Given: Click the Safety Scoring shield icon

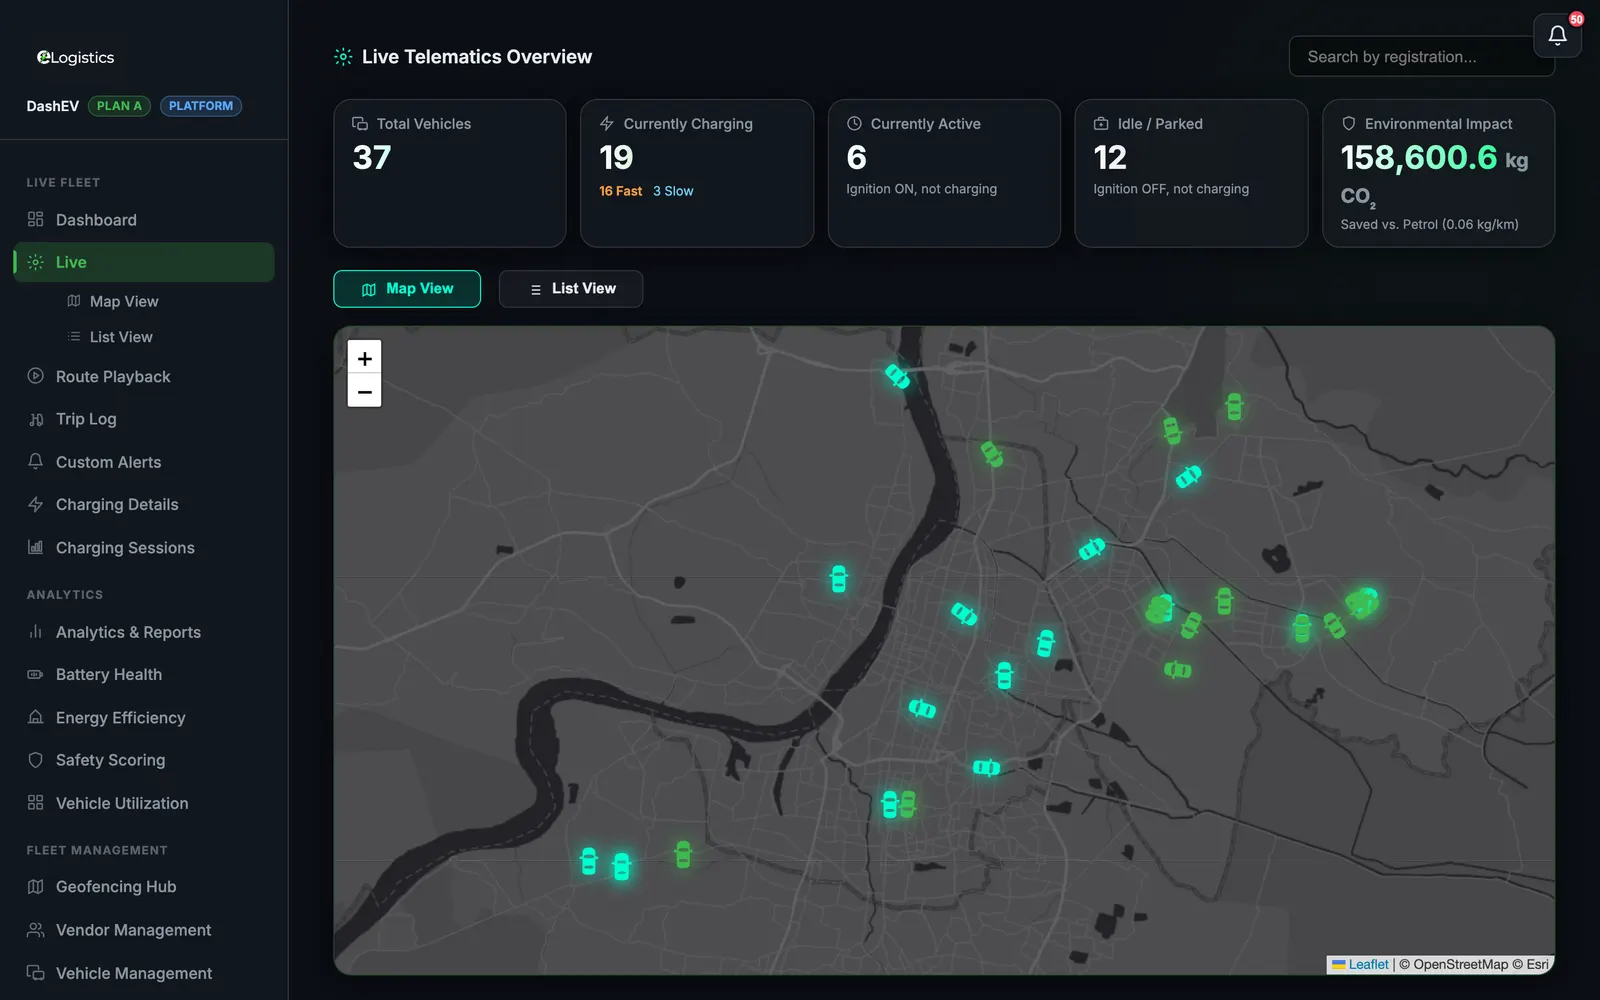Looking at the screenshot, I should coord(35,760).
